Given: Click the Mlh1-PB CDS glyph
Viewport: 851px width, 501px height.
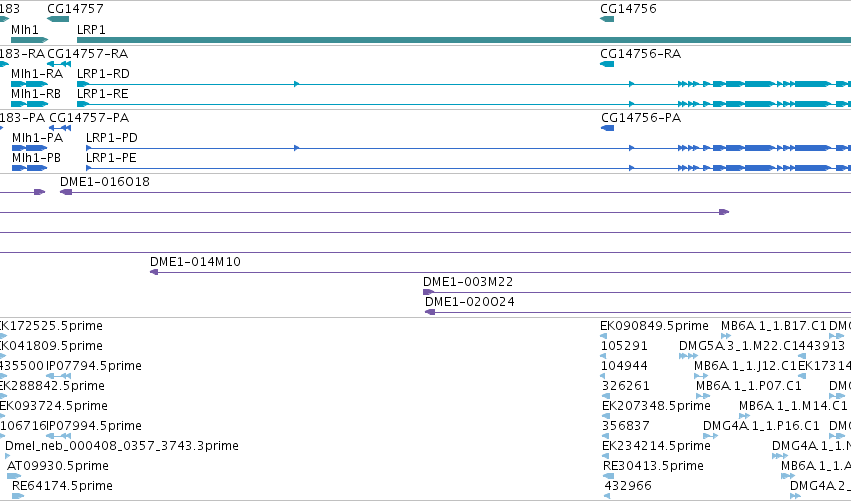Looking at the screenshot, I should [29, 168].
